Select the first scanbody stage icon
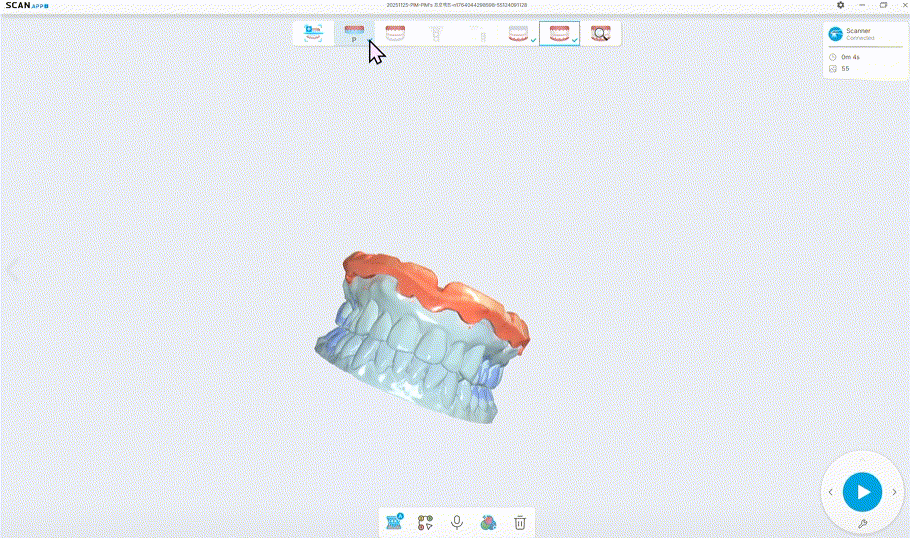 tap(436, 34)
